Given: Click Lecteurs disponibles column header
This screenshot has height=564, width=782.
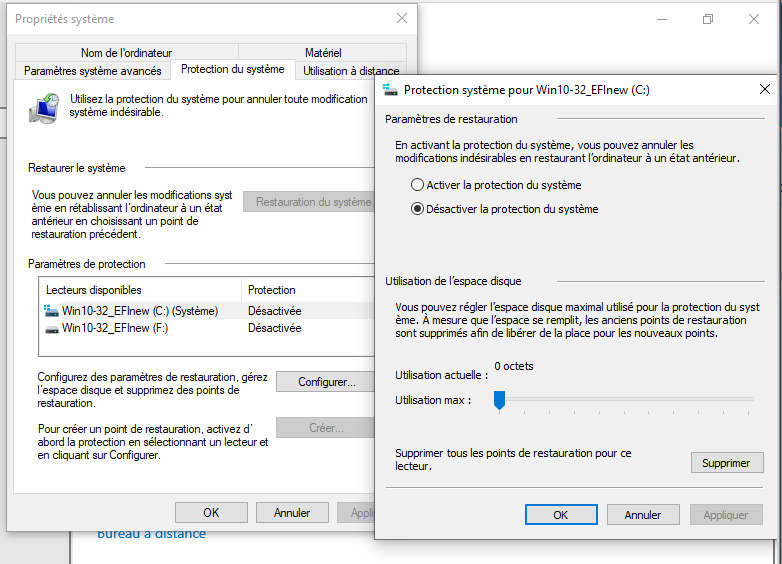Looking at the screenshot, I should (140, 290).
